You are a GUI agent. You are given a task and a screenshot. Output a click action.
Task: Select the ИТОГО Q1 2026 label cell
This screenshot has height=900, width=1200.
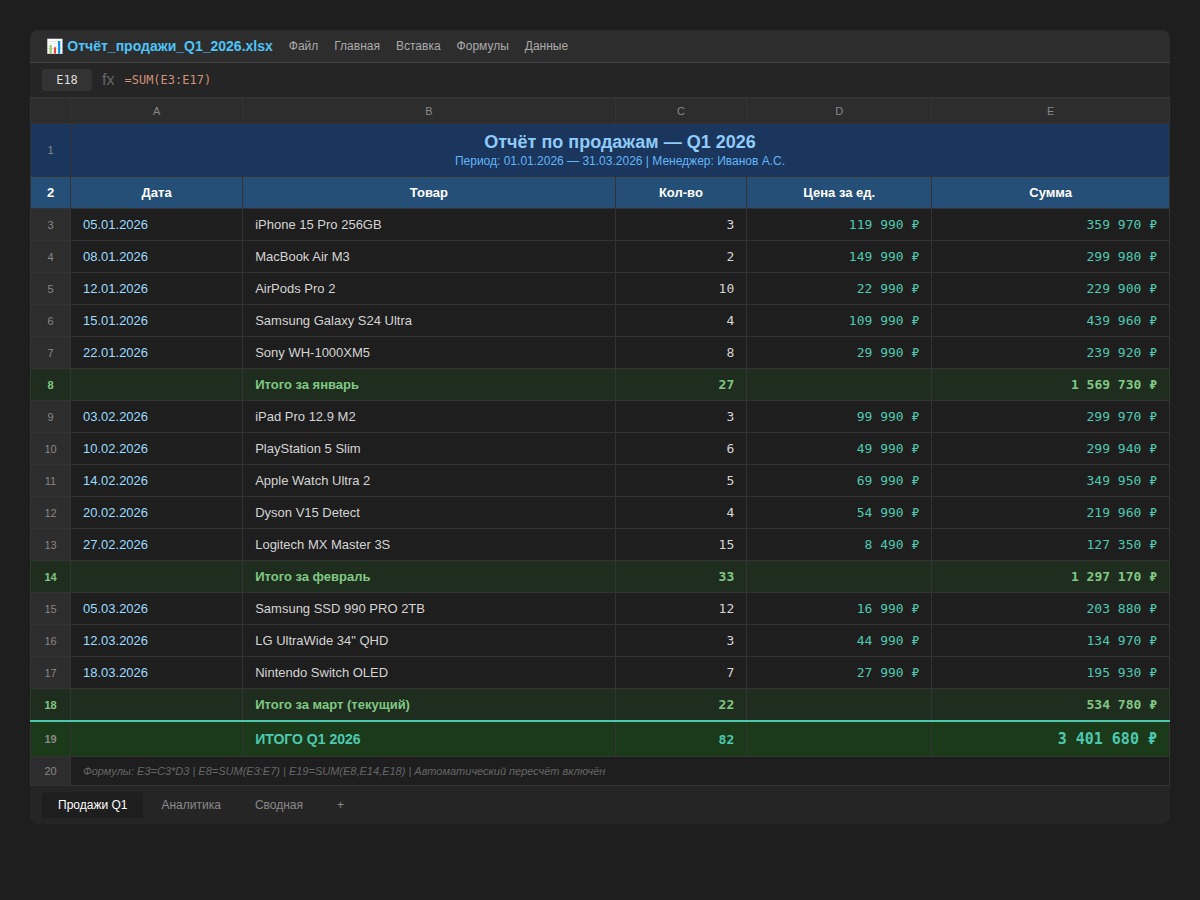point(429,739)
